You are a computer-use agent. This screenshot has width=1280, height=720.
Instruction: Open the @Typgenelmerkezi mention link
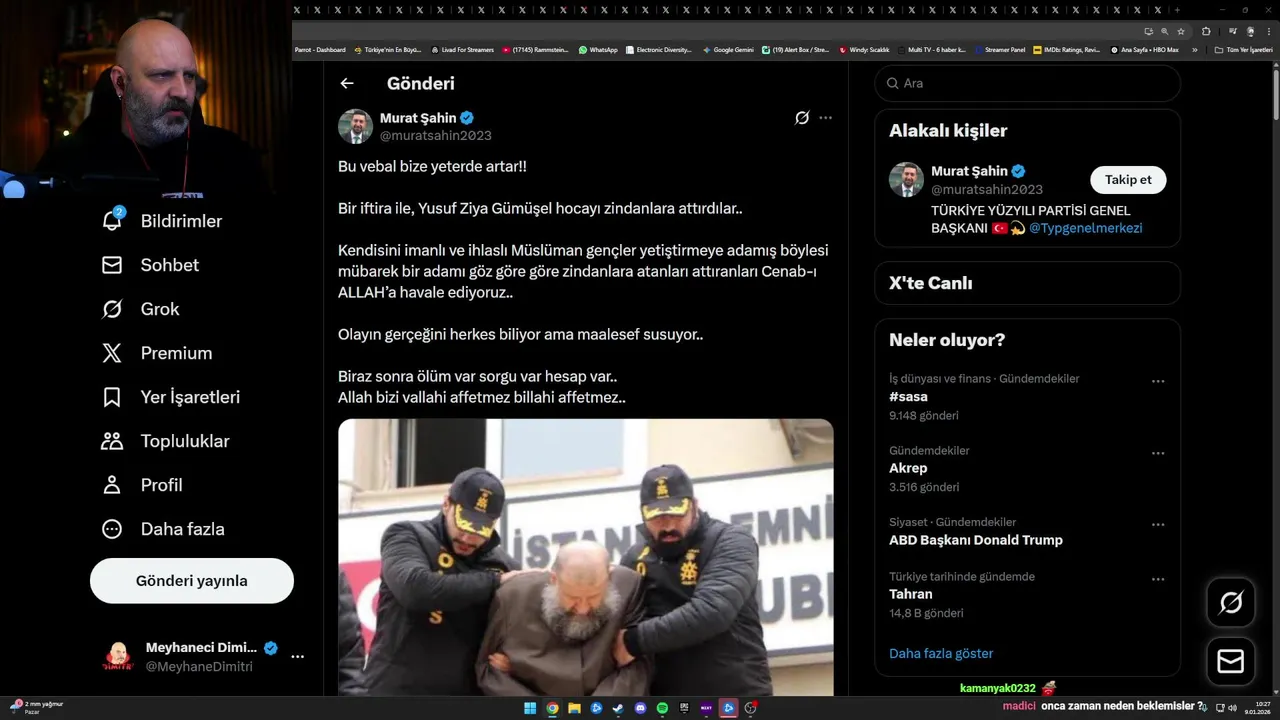(1086, 228)
